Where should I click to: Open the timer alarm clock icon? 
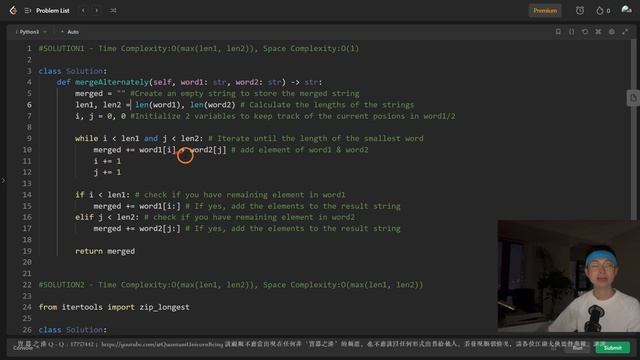[x=580, y=11]
